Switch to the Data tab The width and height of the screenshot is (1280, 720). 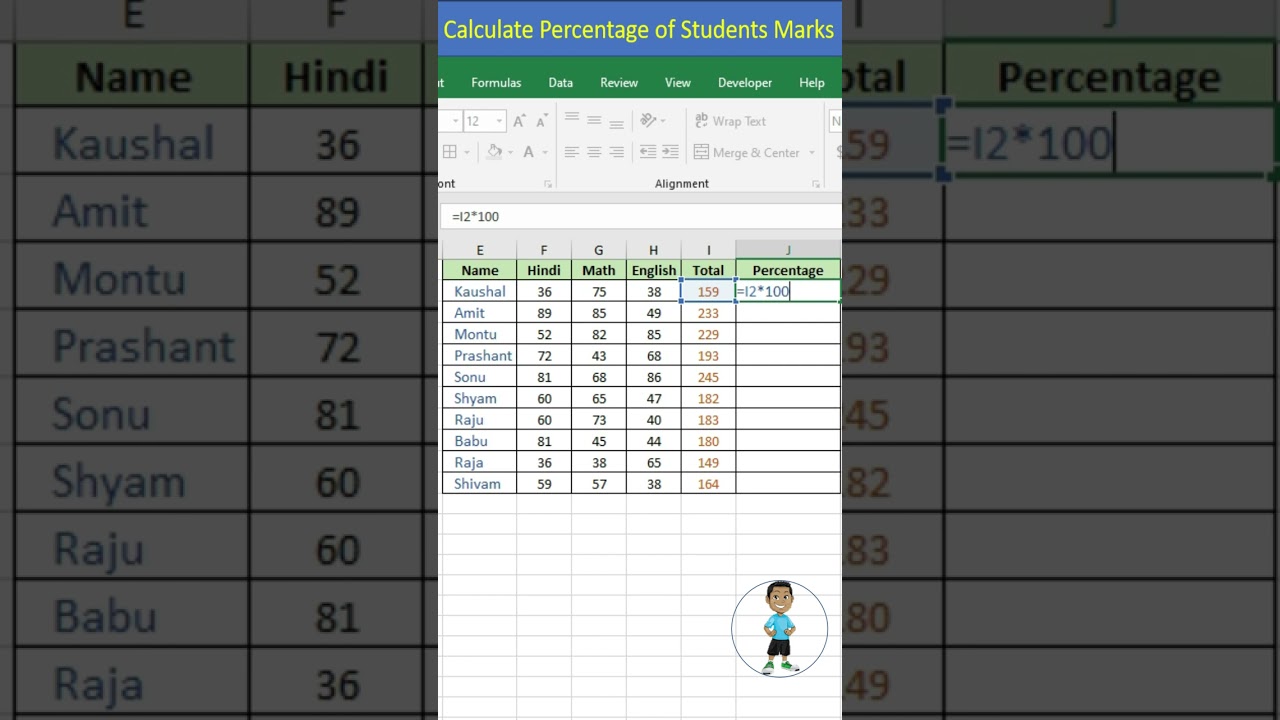[561, 83]
